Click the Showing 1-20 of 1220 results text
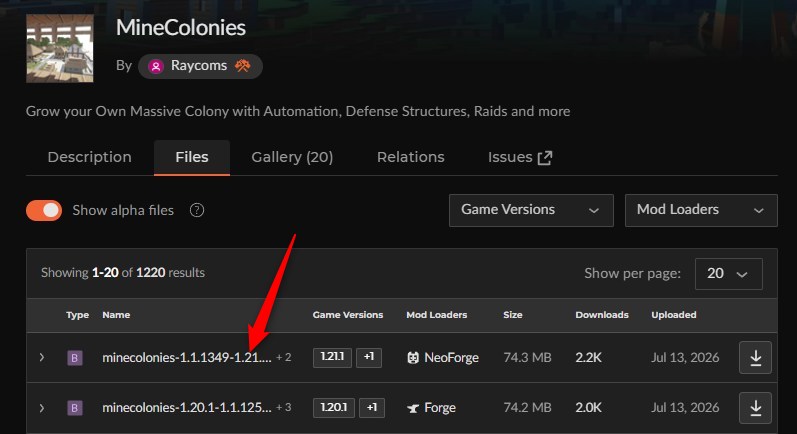The width and height of the screenshot is (797, 434). [123, 273]
